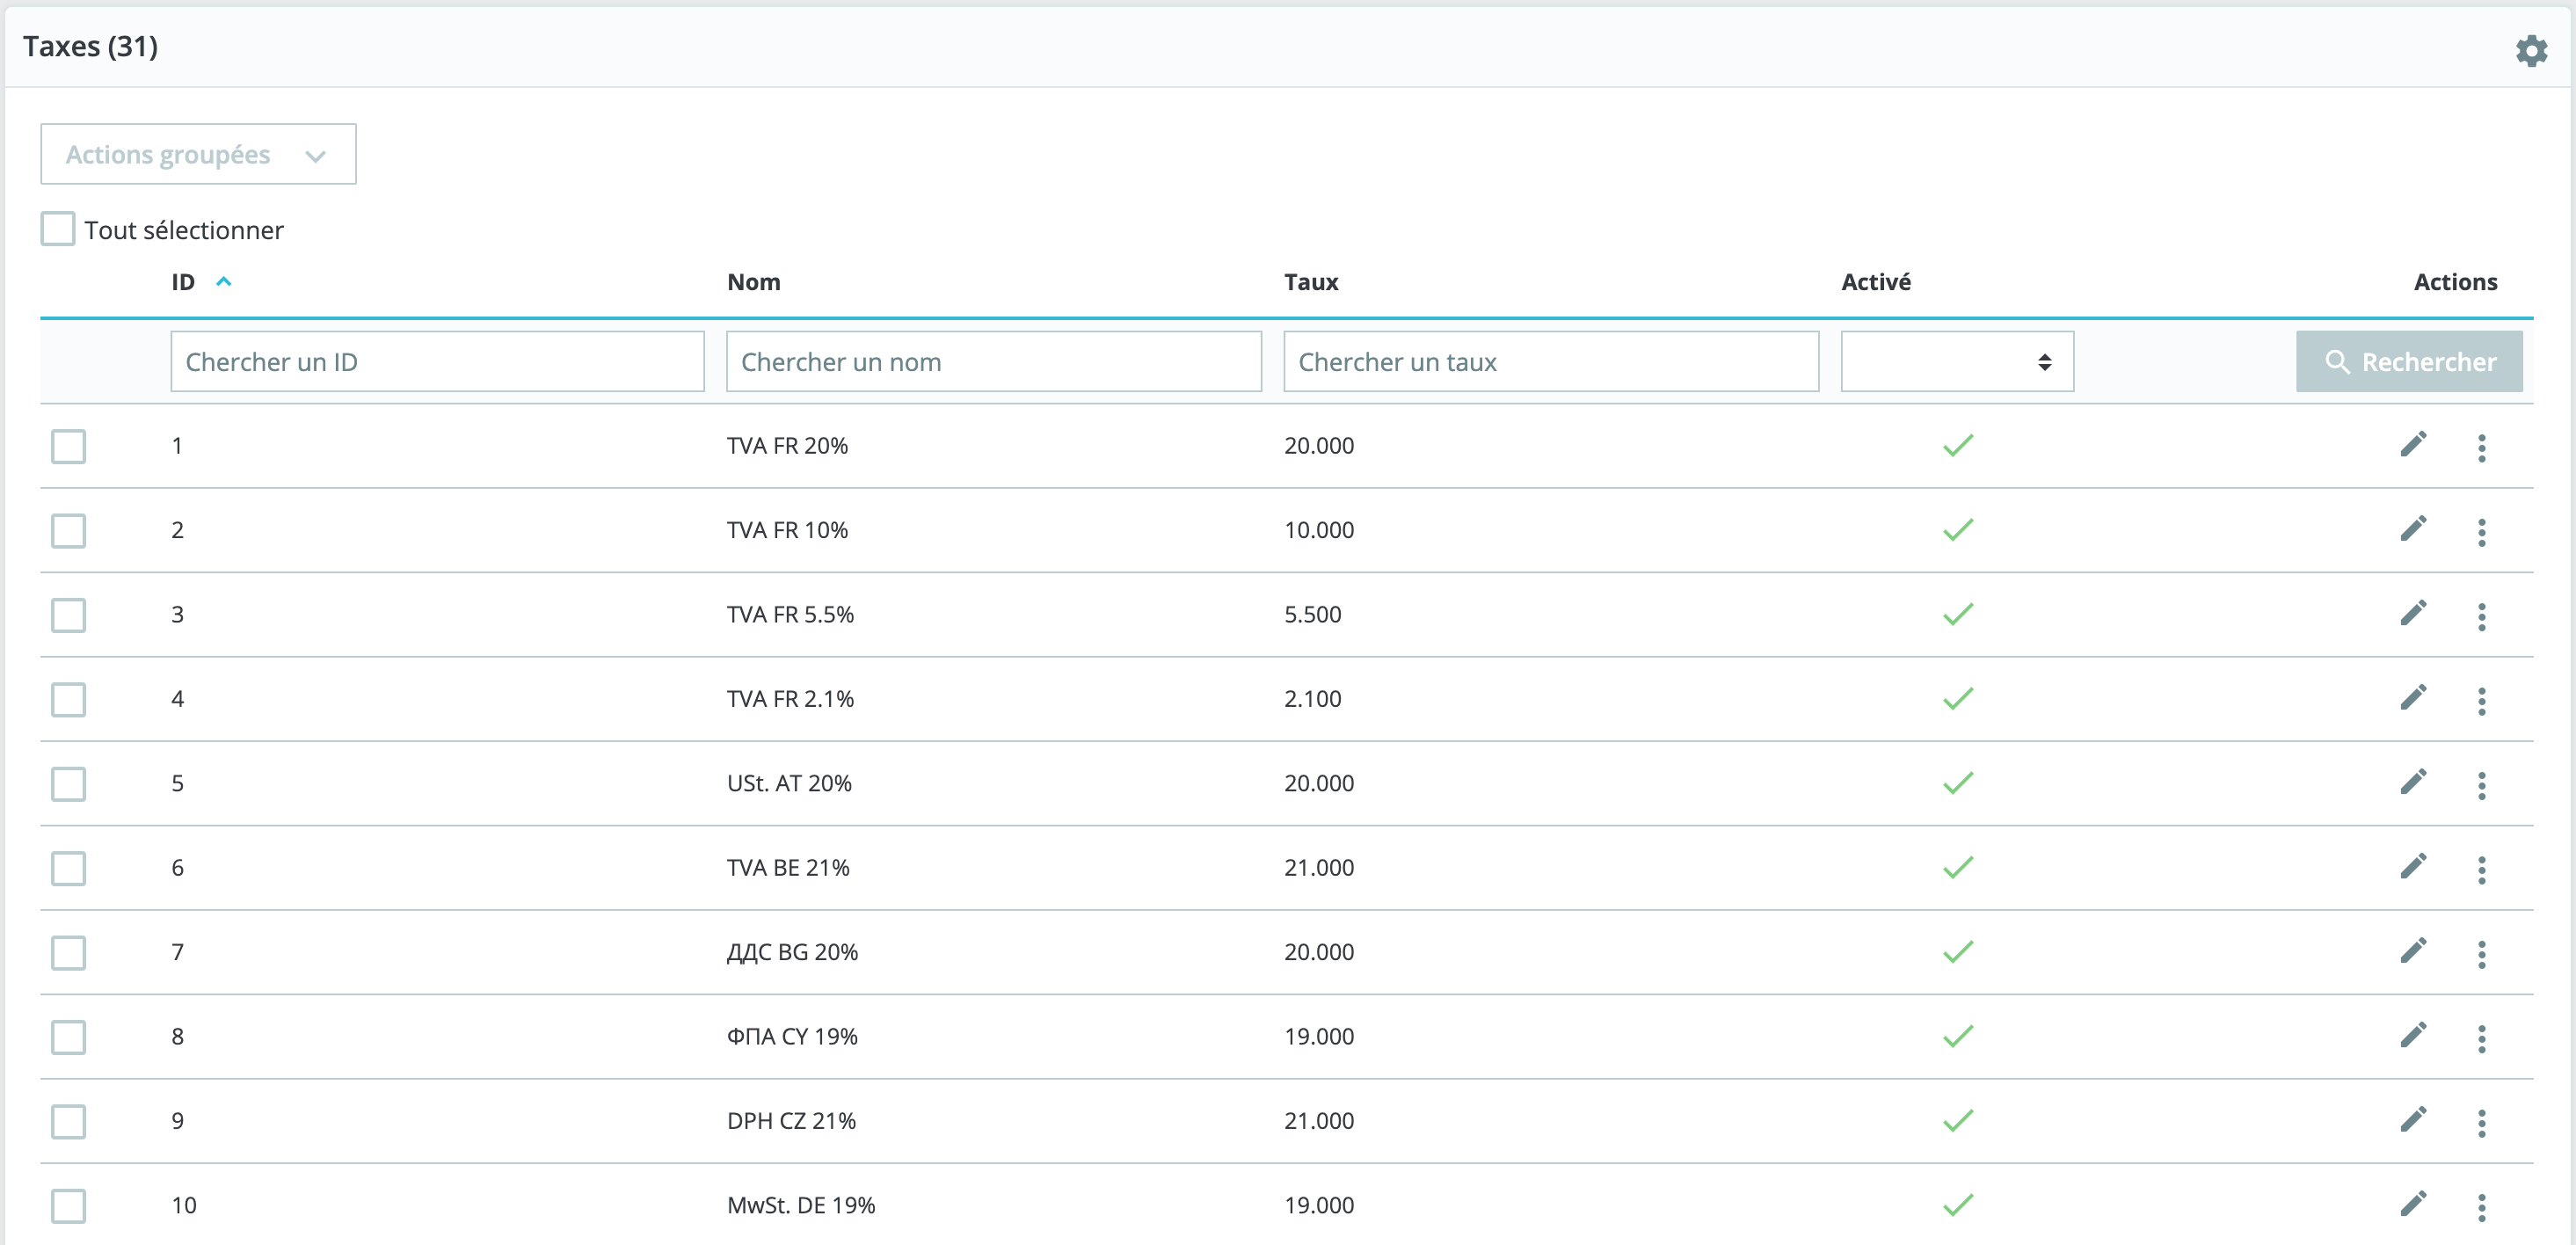Screen dimensions: 2576x1245
Task: Toggle enabled status of TVA FR 5.5%
Action: tap(1958, 614)
